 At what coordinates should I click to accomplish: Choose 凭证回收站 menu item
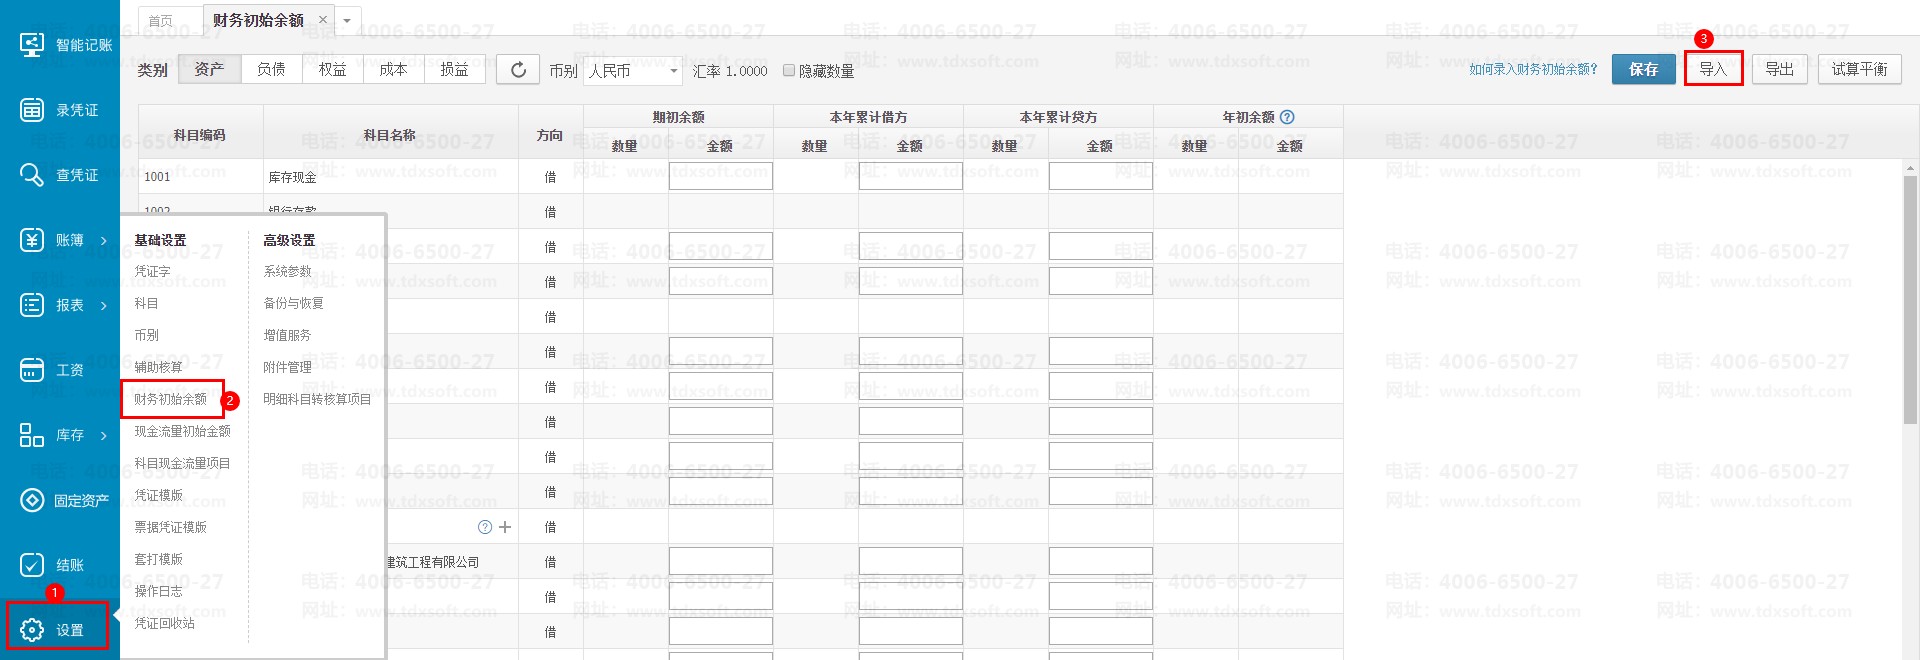pos(164,623)
